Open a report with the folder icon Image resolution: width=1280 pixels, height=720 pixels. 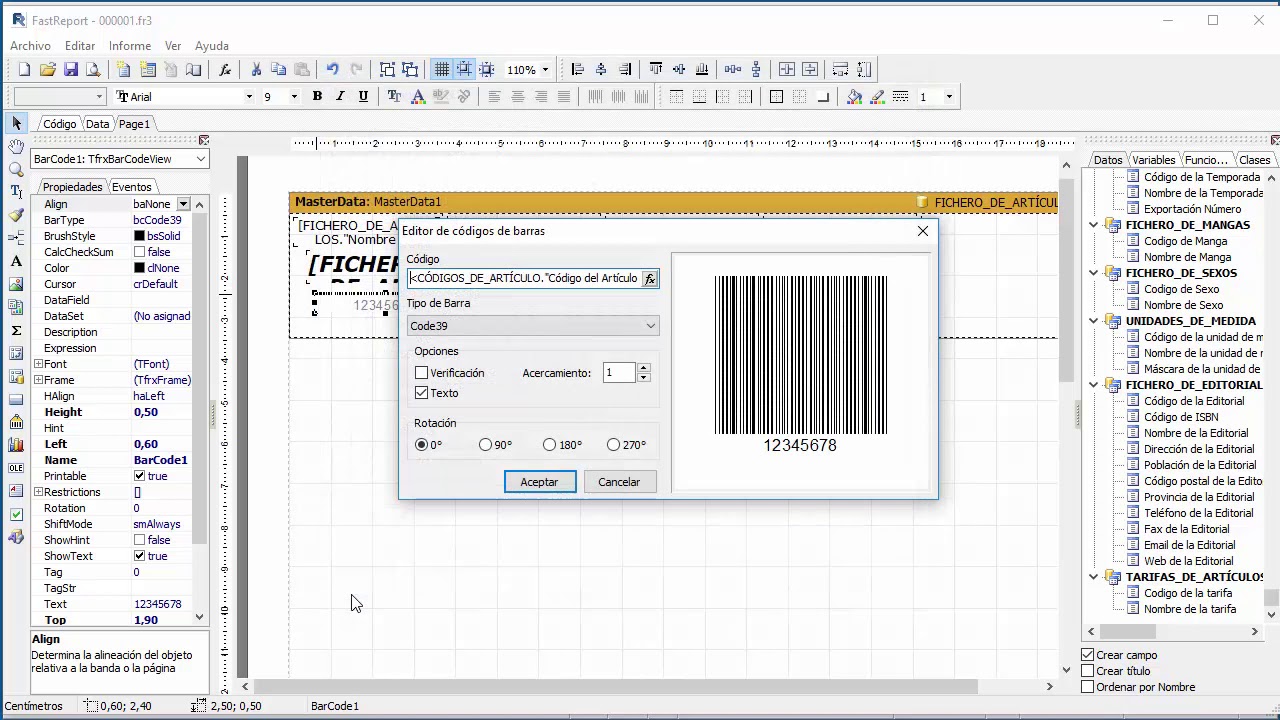point(47,69)
